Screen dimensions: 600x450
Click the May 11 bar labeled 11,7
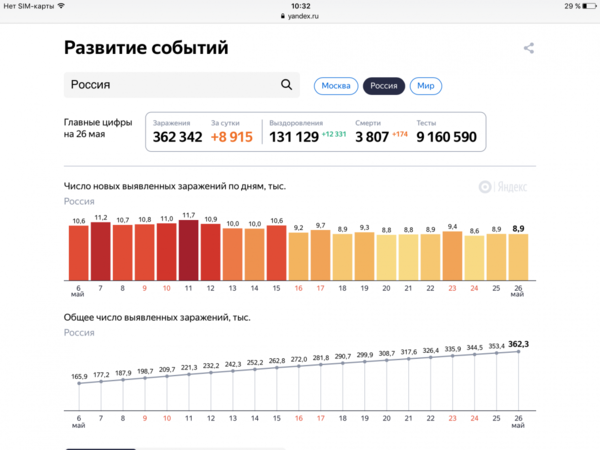pos(188,250)
